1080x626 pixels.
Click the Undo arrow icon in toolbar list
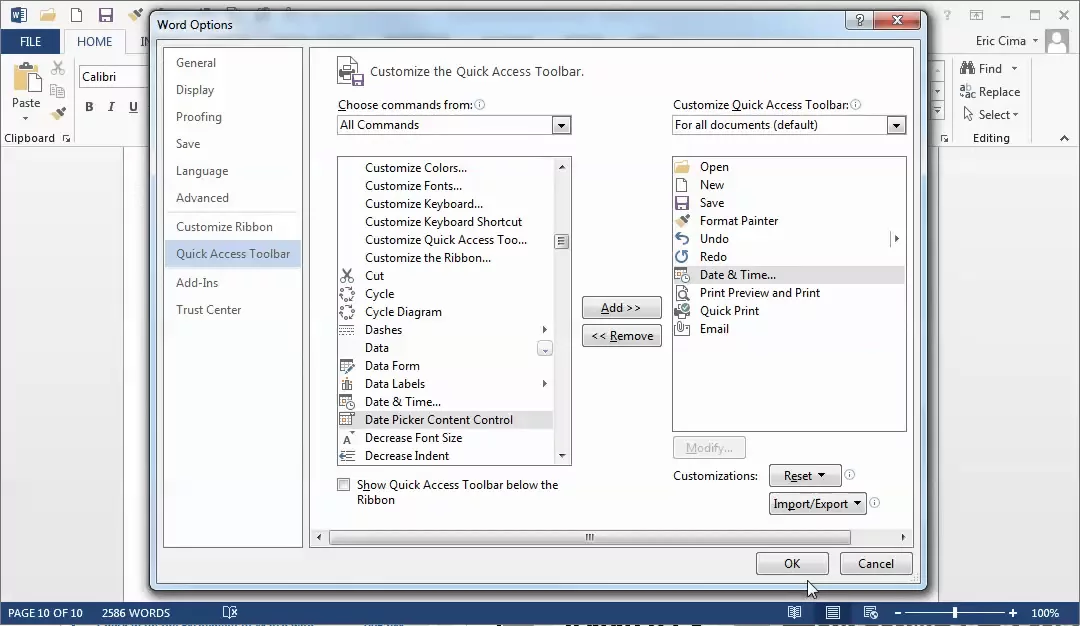(682, 238)
